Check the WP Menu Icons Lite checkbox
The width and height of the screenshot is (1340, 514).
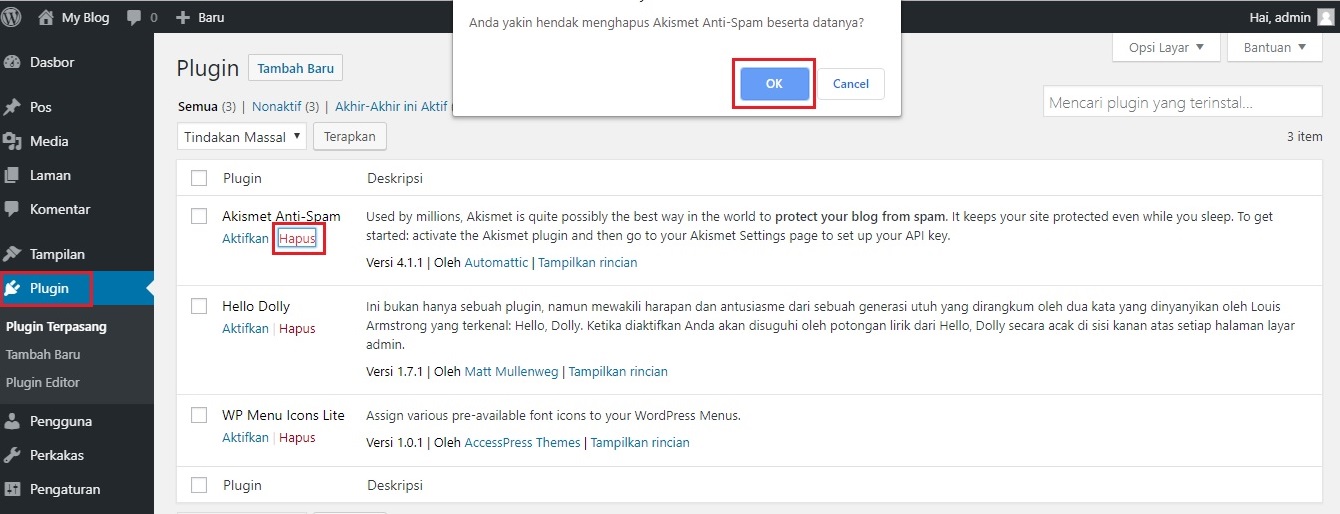[x=199, y=415]
